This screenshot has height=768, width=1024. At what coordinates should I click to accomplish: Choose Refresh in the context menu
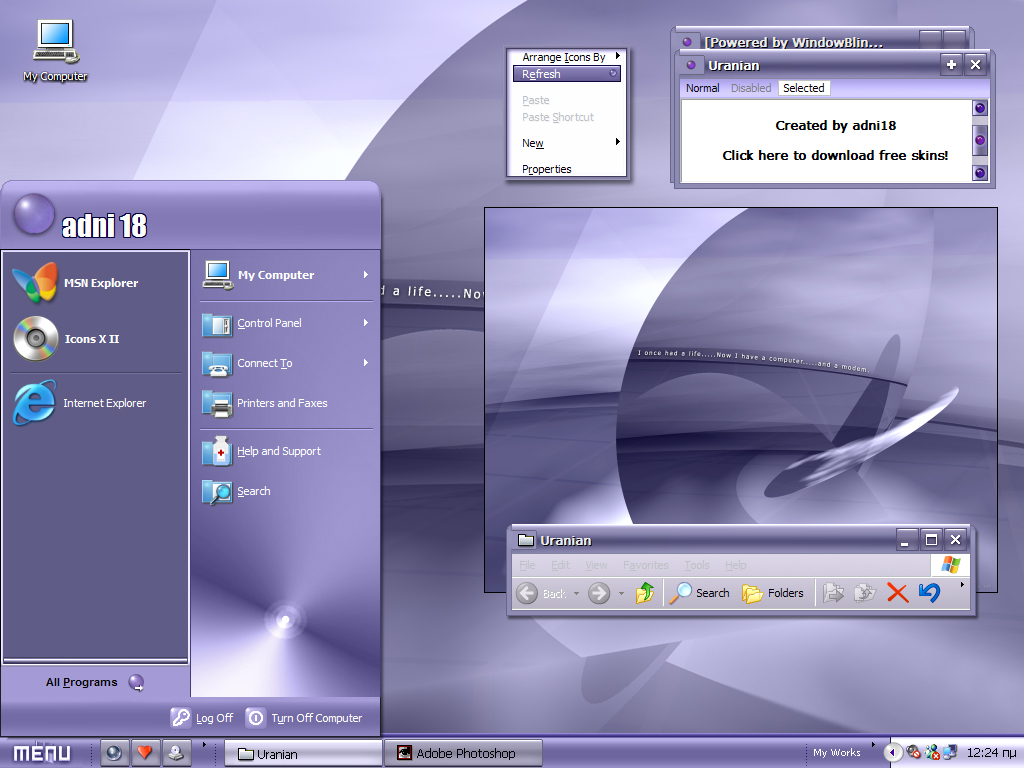click(x=567, y=74)
